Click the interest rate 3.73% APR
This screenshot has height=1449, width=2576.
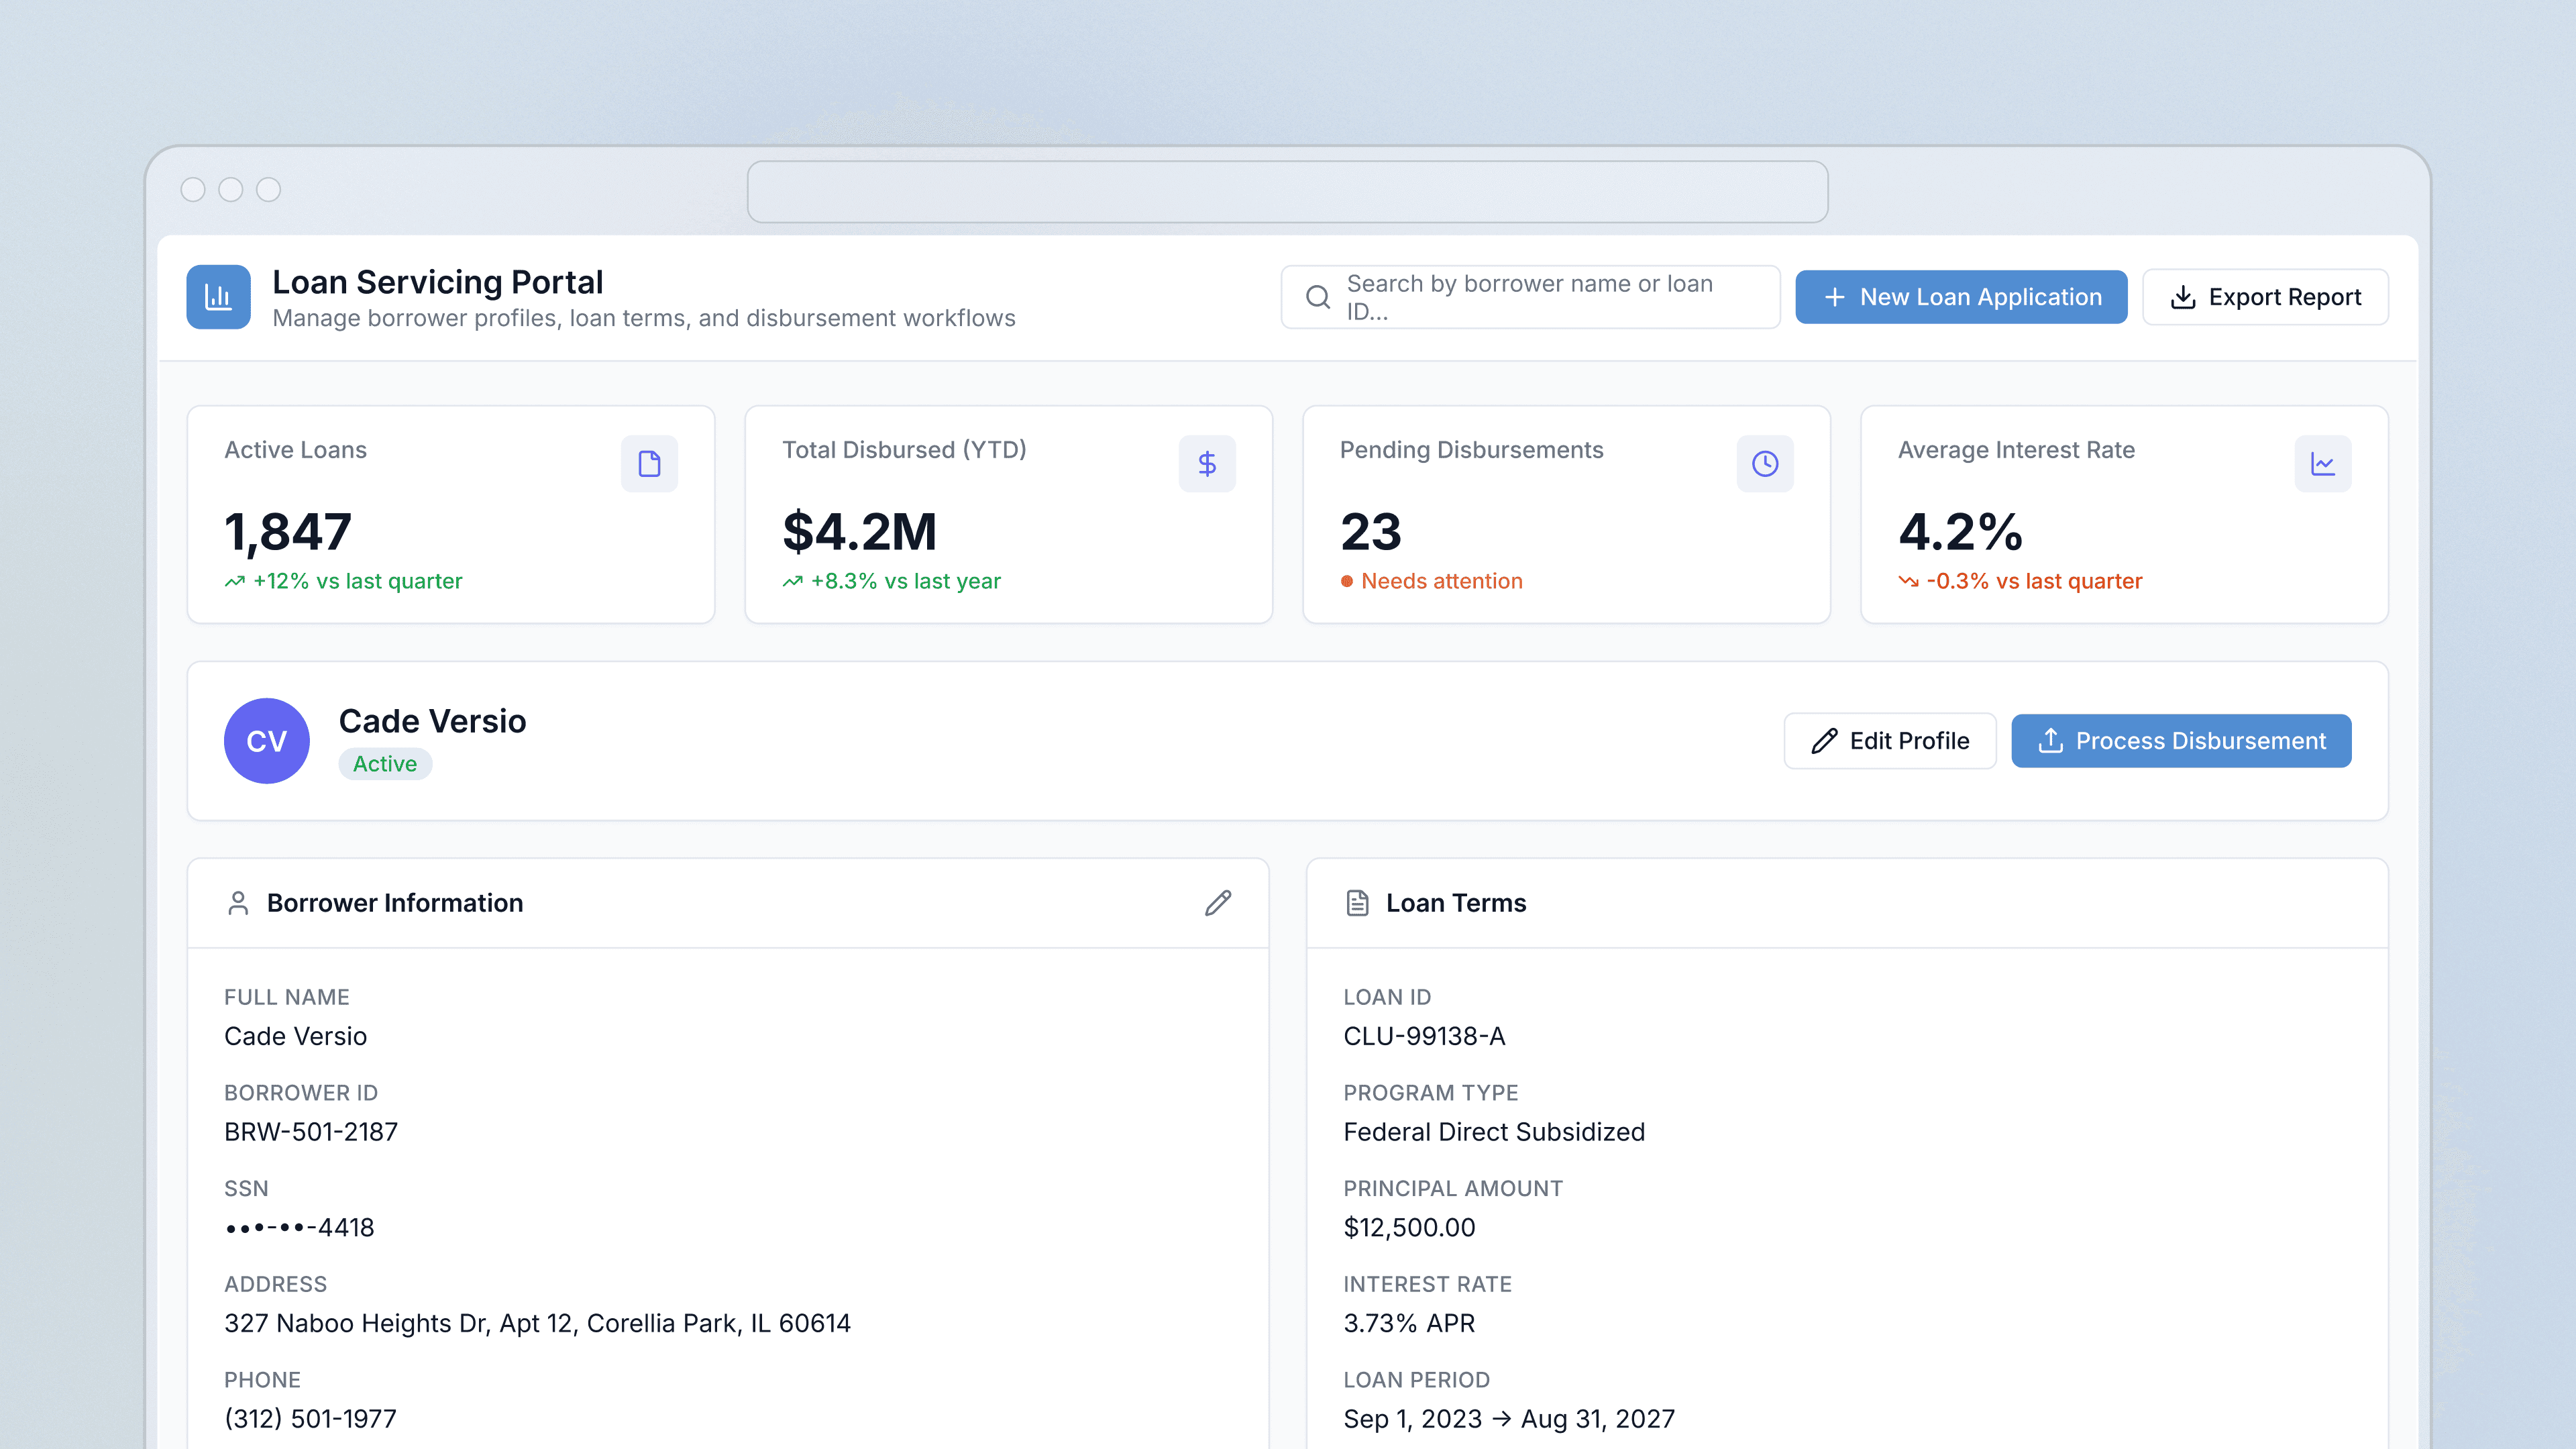click(1409, 1323)
